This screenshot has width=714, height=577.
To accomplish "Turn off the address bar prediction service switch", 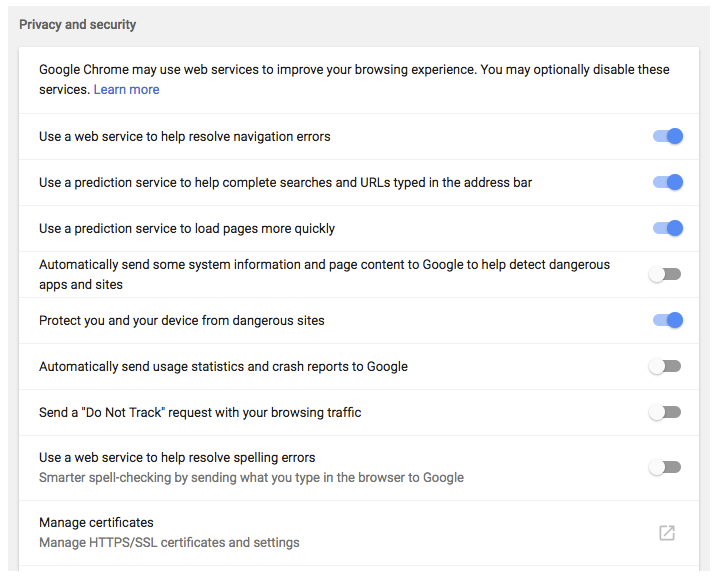I will click(668, 182).
